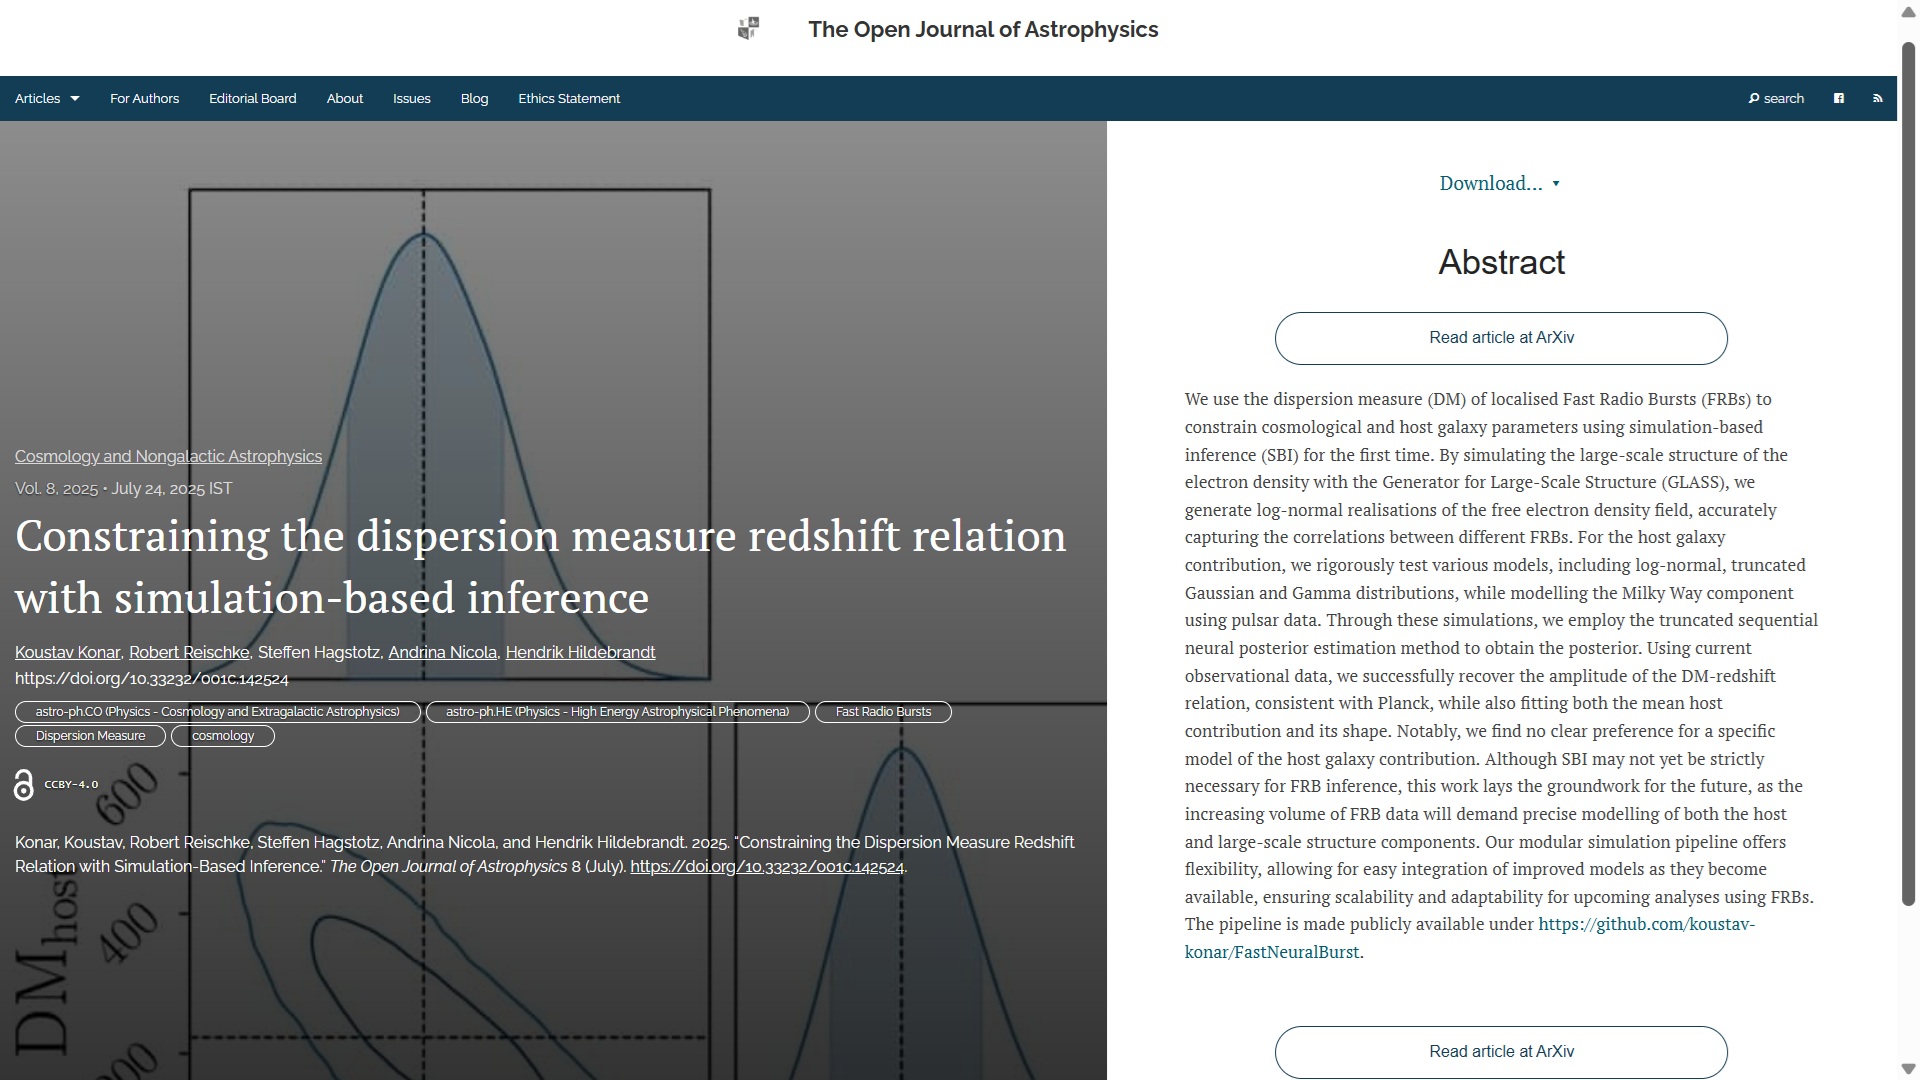Expand the Articles dropdown menu
This screenshot has width=1920, height=1080.
47,98
